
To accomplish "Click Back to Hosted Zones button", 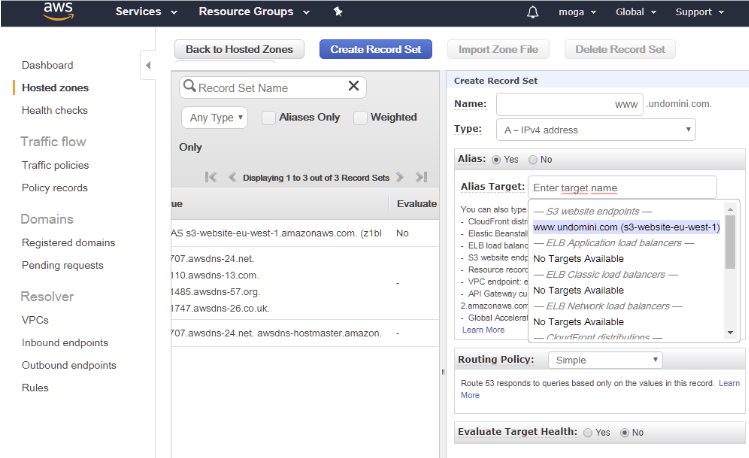I will pos(239,49).
